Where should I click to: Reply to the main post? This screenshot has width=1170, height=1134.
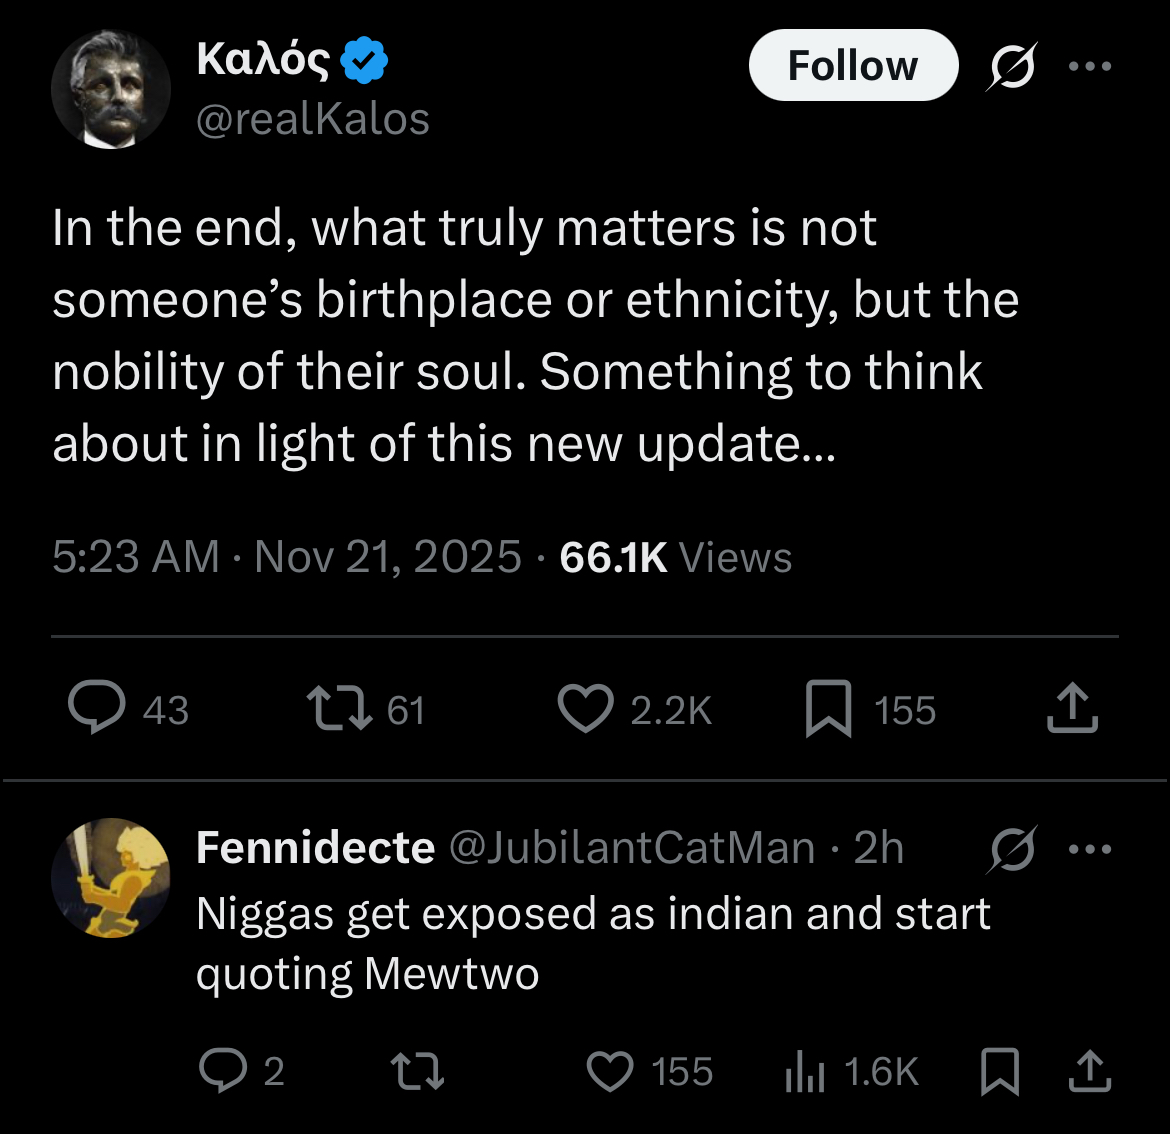coord(97,709)
